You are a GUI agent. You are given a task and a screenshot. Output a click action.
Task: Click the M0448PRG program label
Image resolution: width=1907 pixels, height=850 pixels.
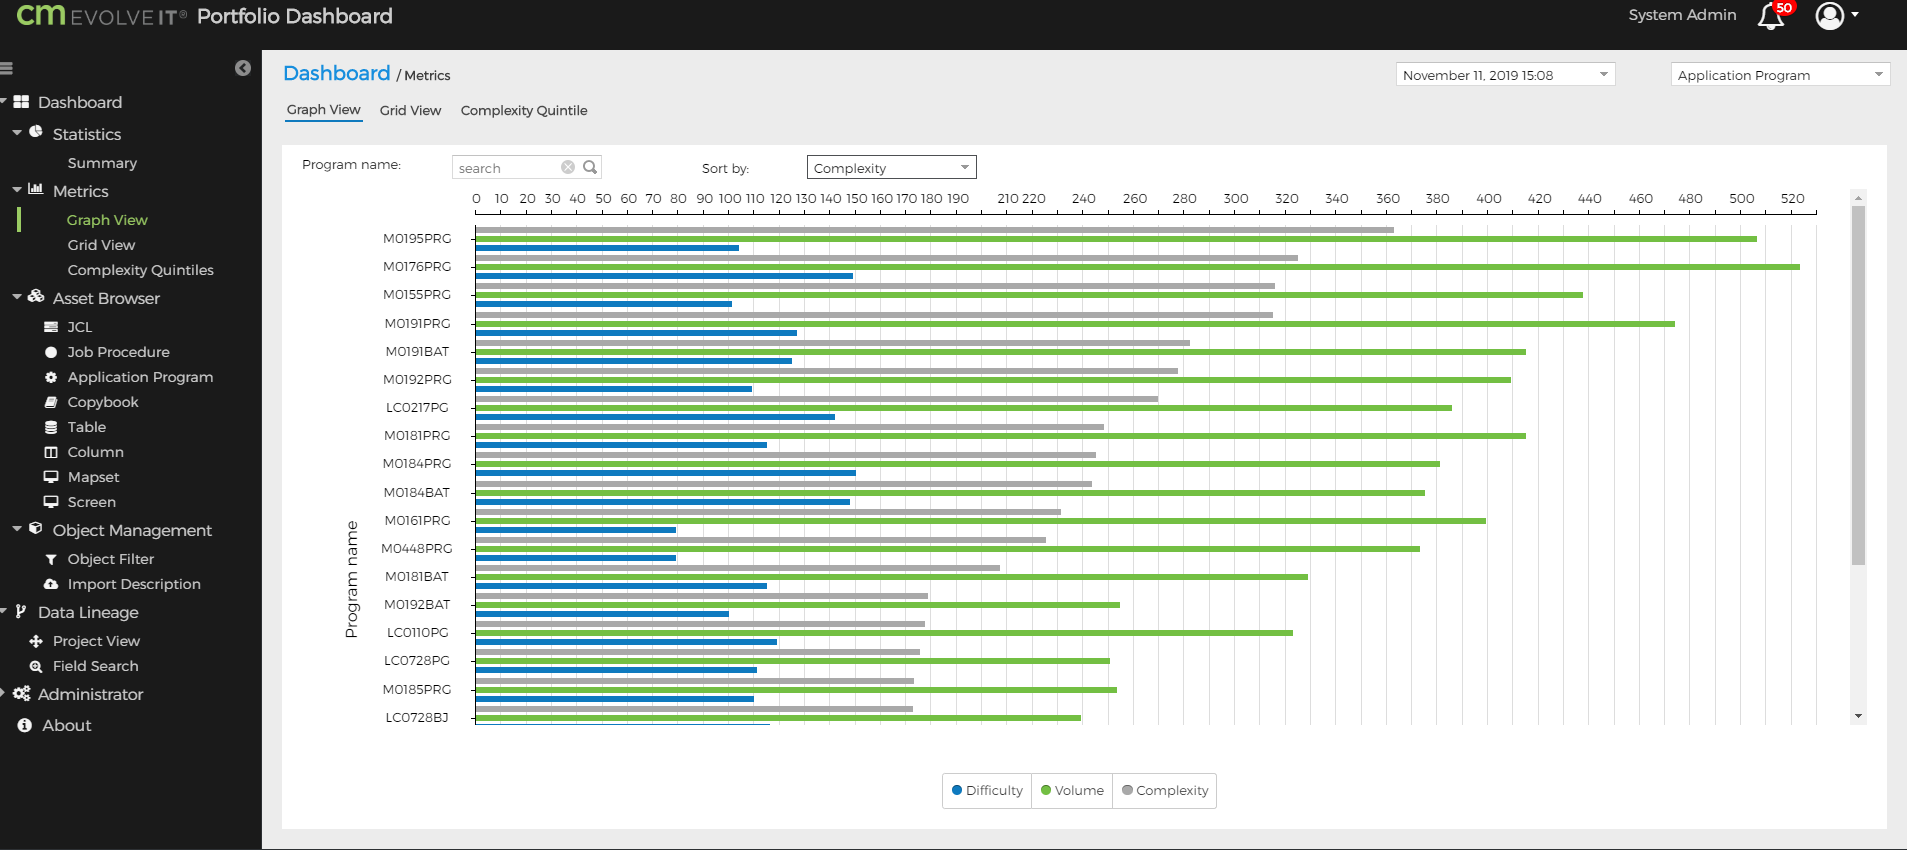tap(416, 549)
